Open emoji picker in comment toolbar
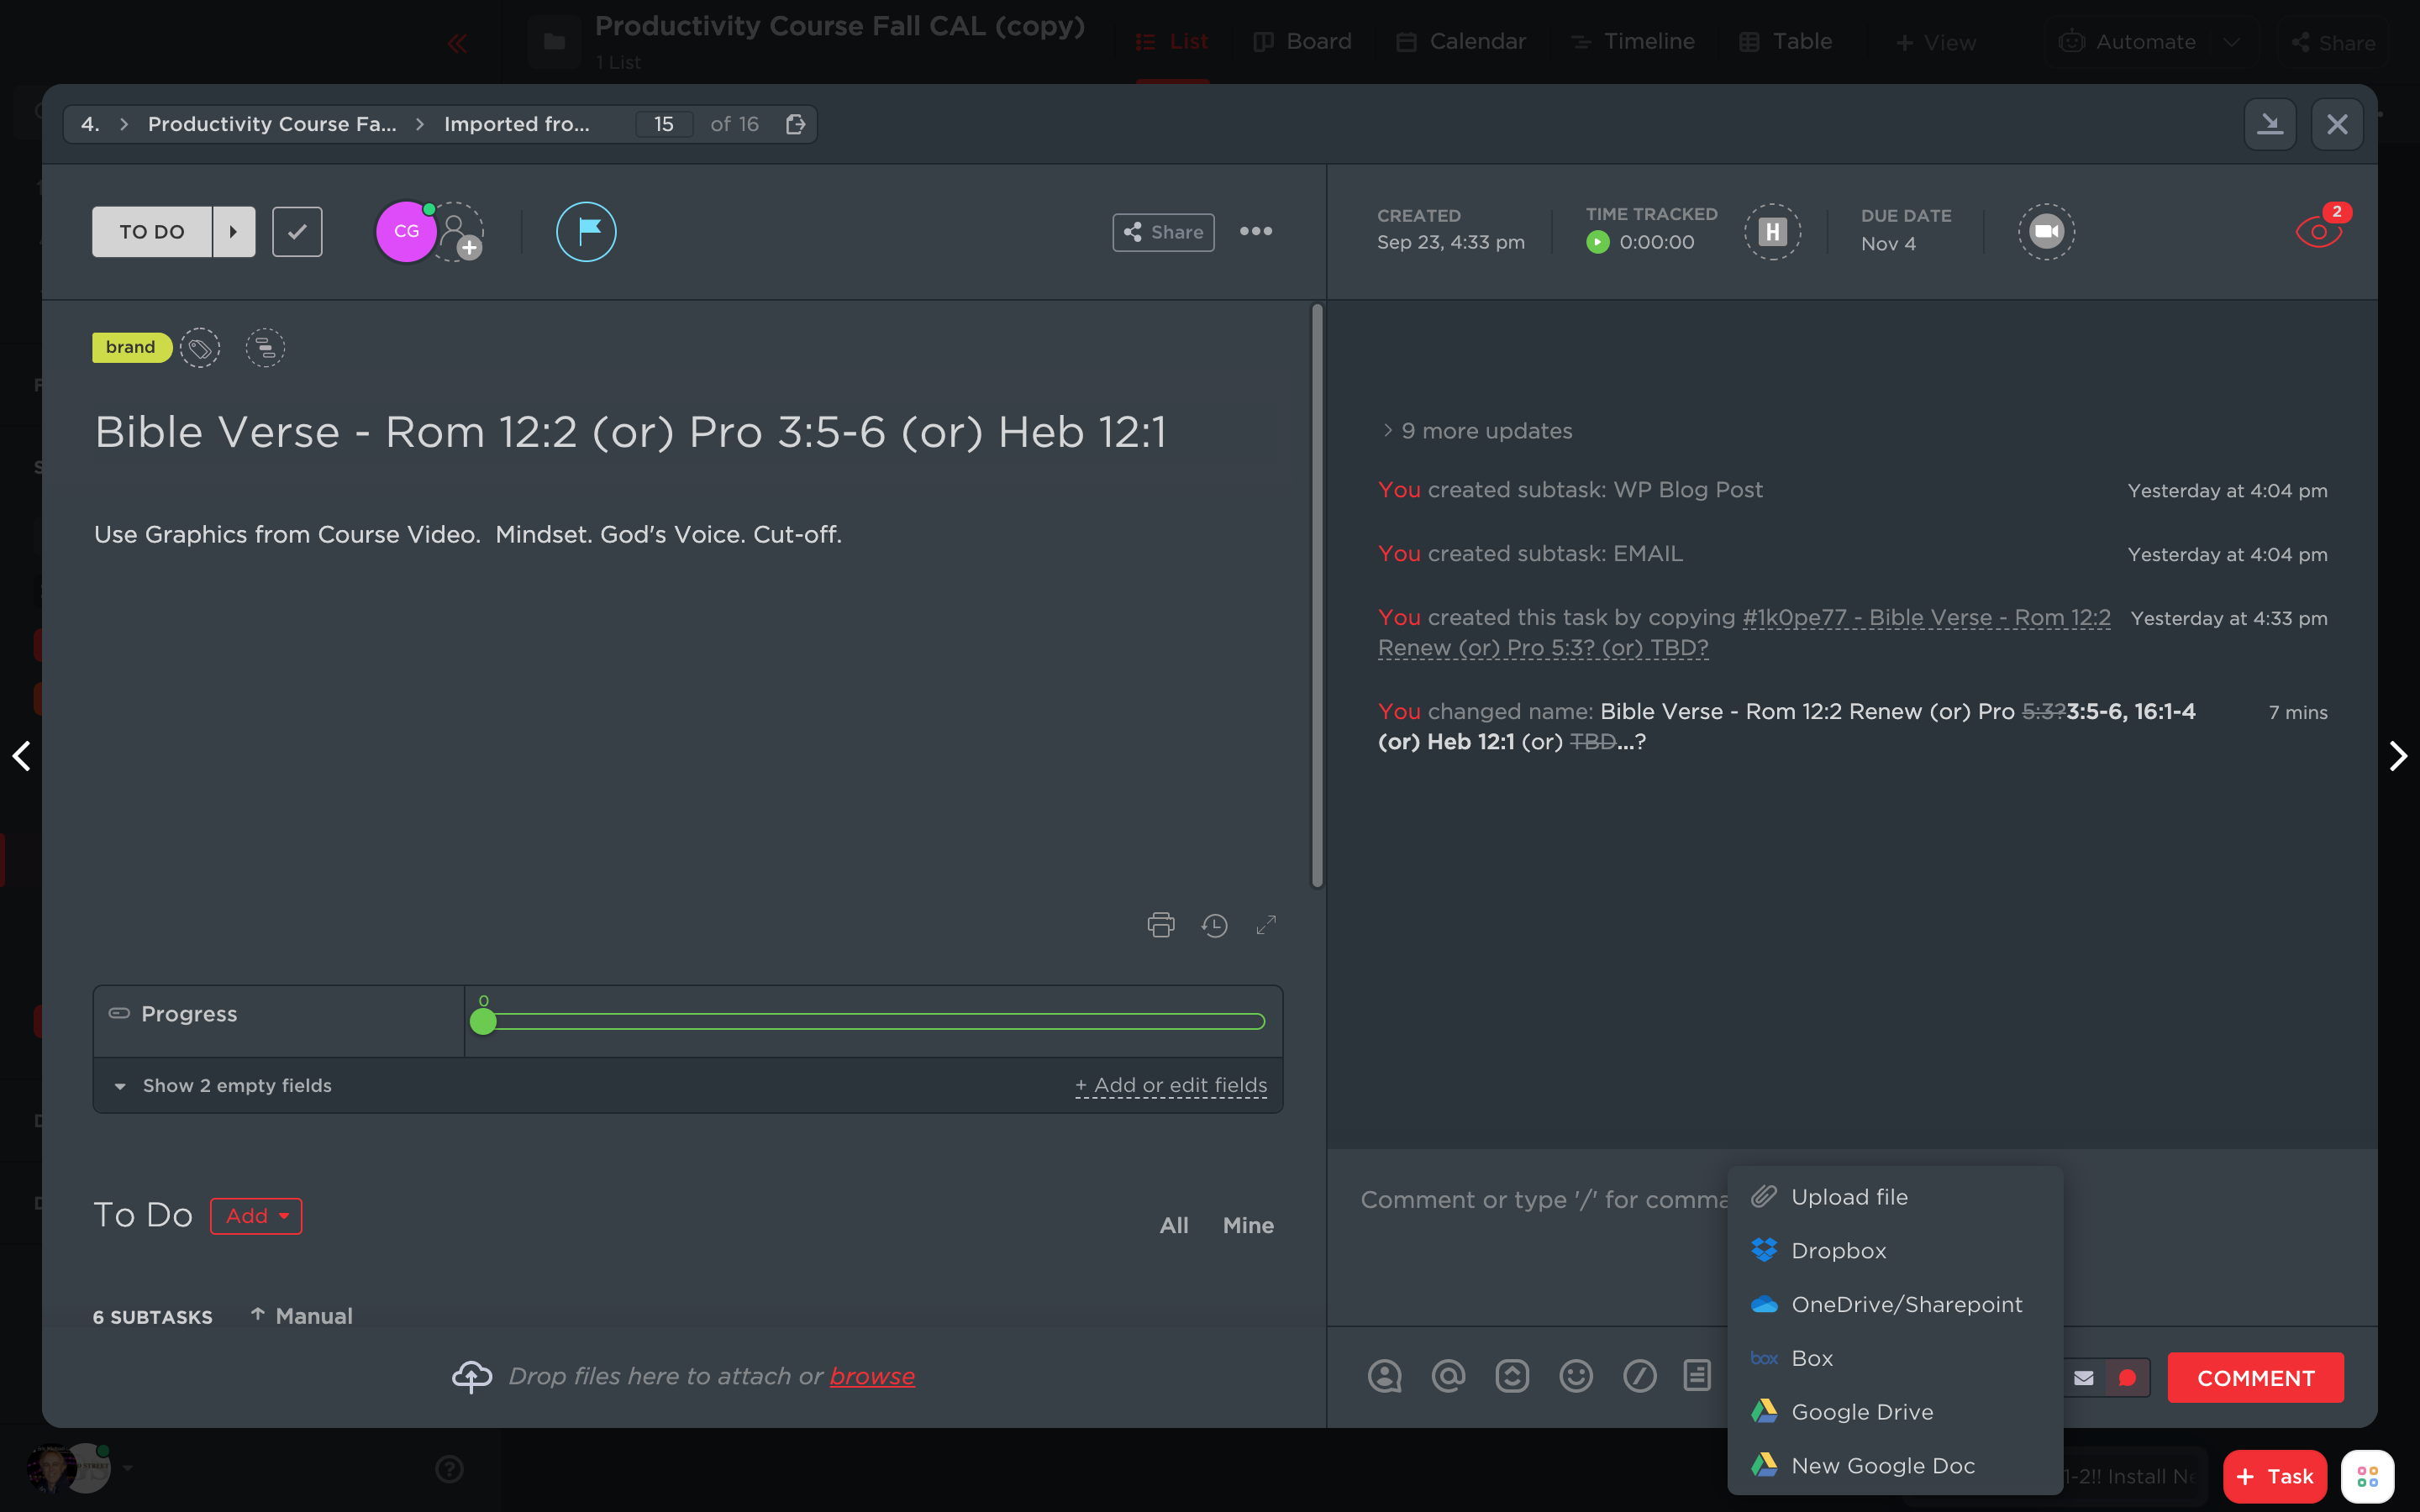 (x=1575, y=1376)
